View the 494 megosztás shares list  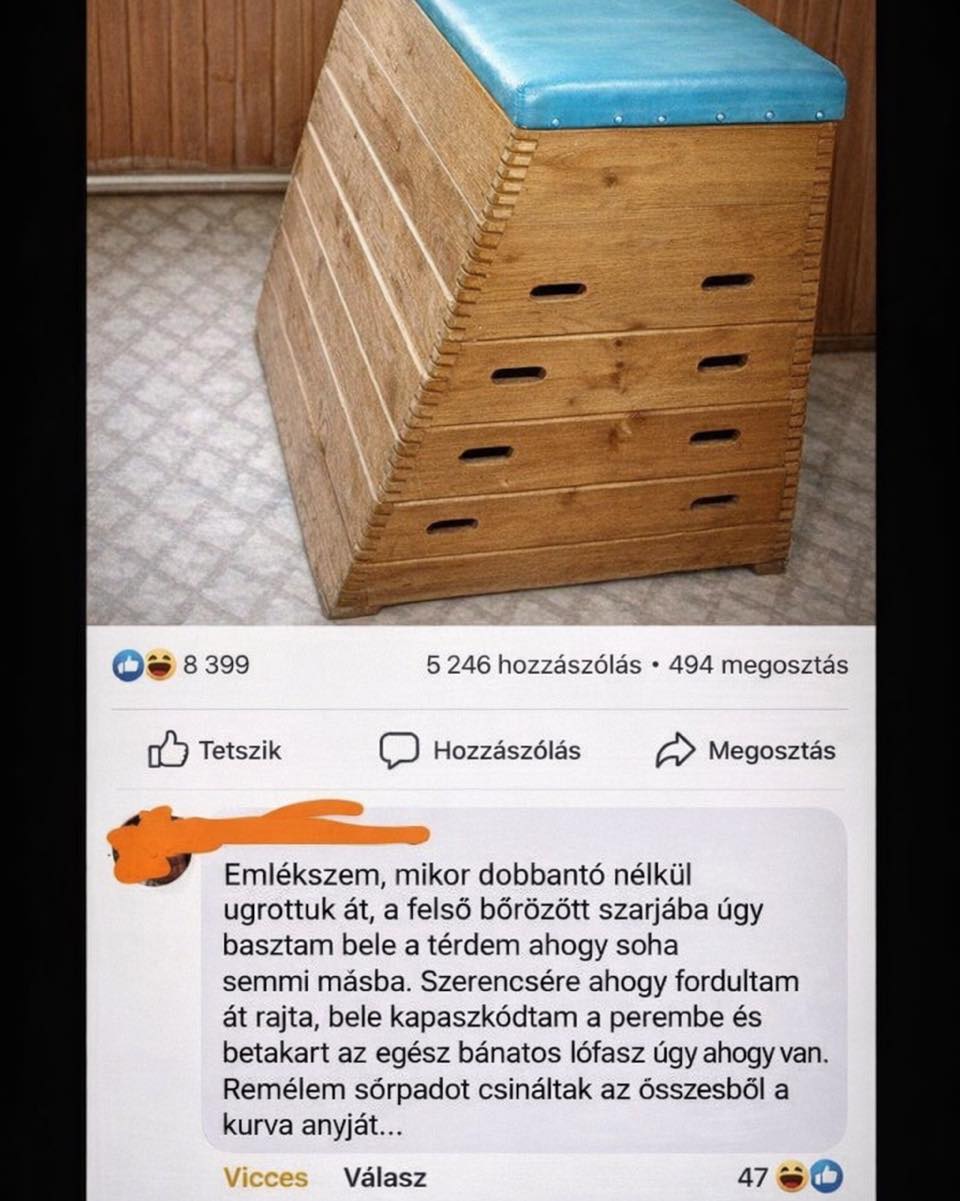pyautogui.click(x=758, y=665)
